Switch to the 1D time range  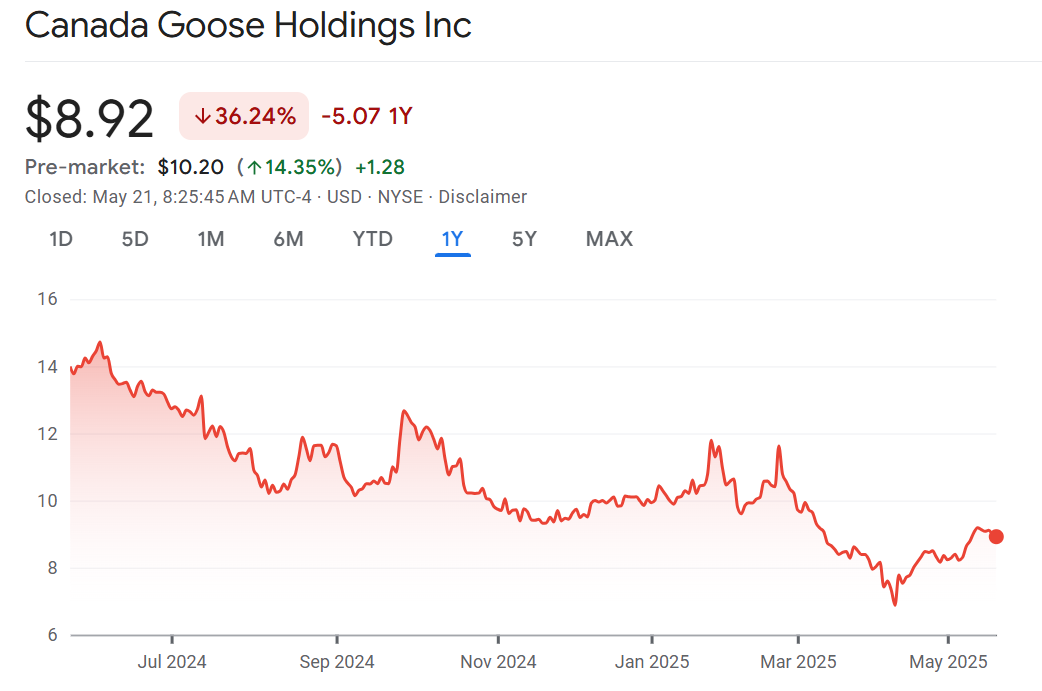(x=61, y=239)
